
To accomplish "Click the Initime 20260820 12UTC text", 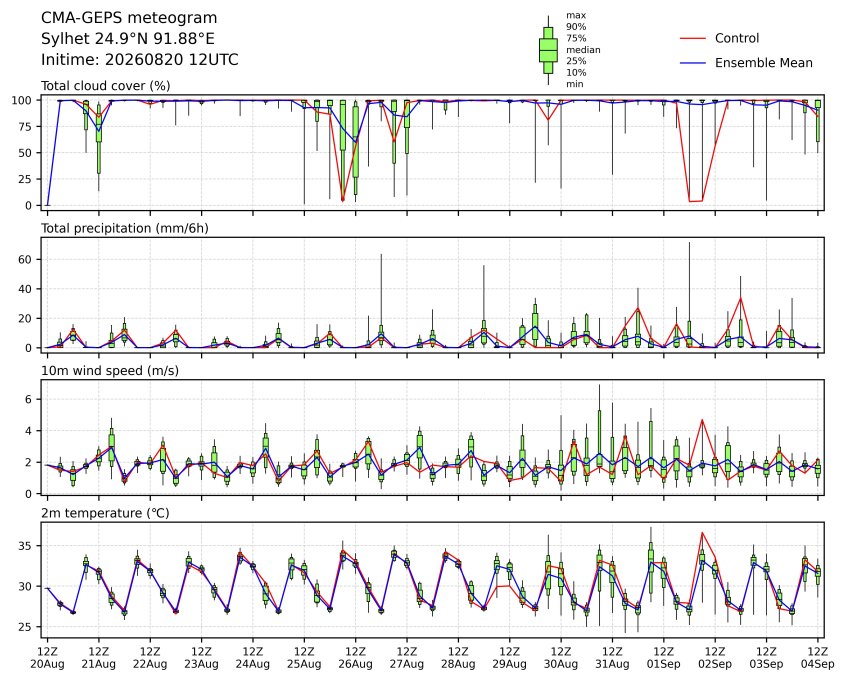I will pyautogui.click(x=140, y=59).
